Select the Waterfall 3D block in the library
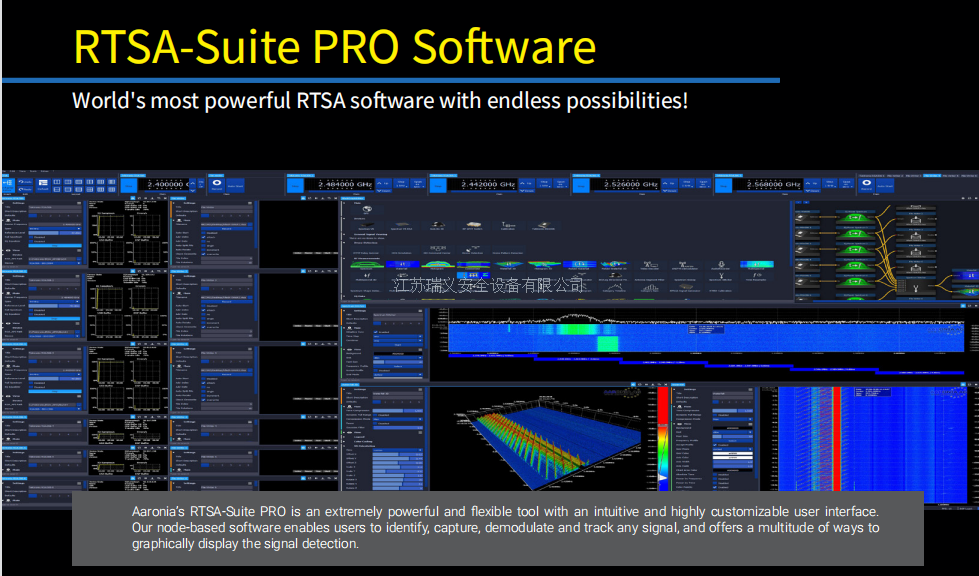The image size is (979, 576). click(508, 266)
